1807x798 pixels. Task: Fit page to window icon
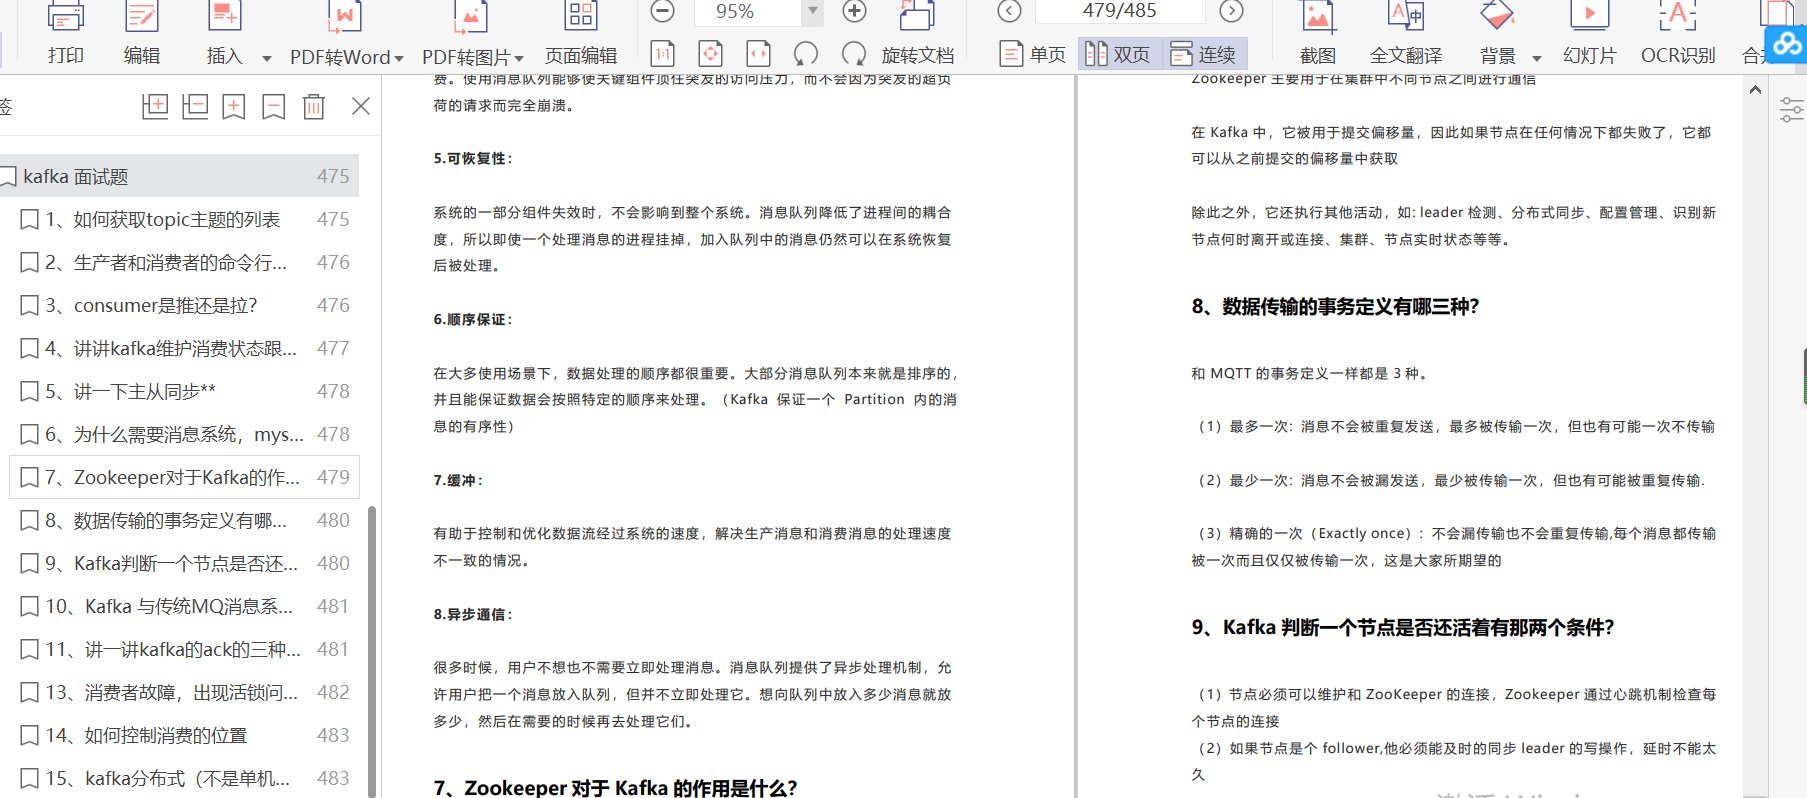pos(710,54)
